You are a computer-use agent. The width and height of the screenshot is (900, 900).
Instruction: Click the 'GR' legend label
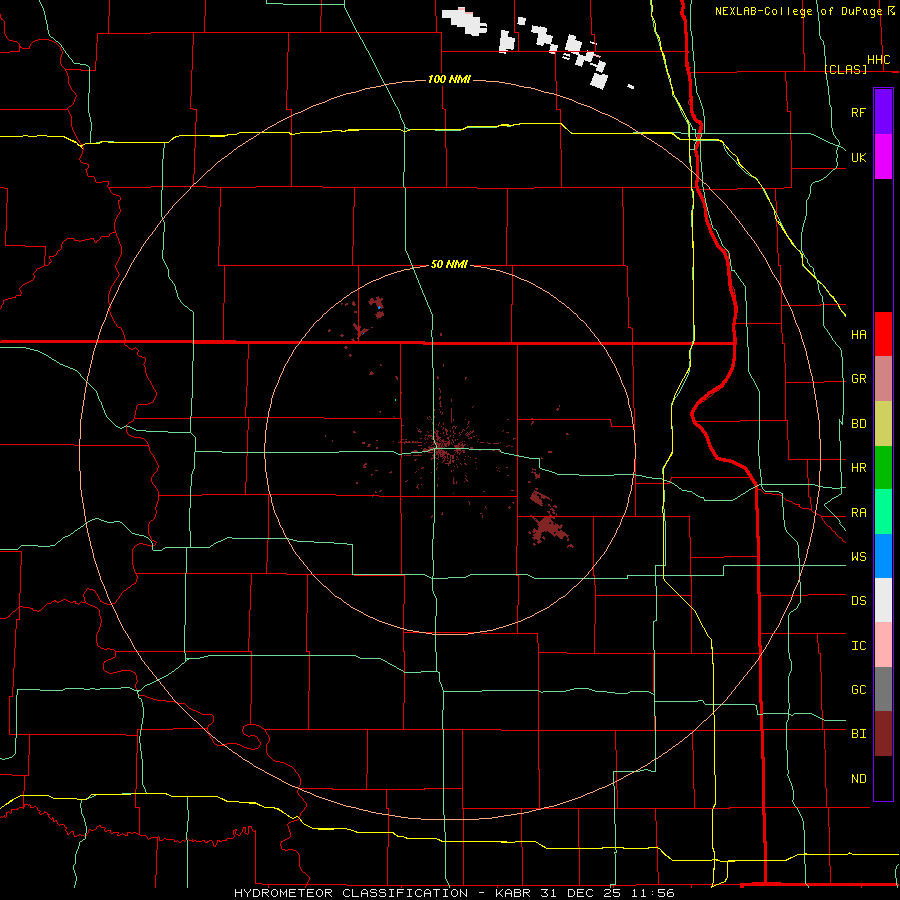858,379
